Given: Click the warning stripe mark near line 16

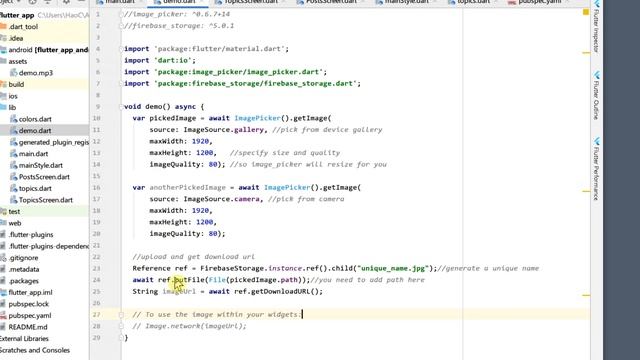Looking at the screenshot, I should [x=586, y=191].
